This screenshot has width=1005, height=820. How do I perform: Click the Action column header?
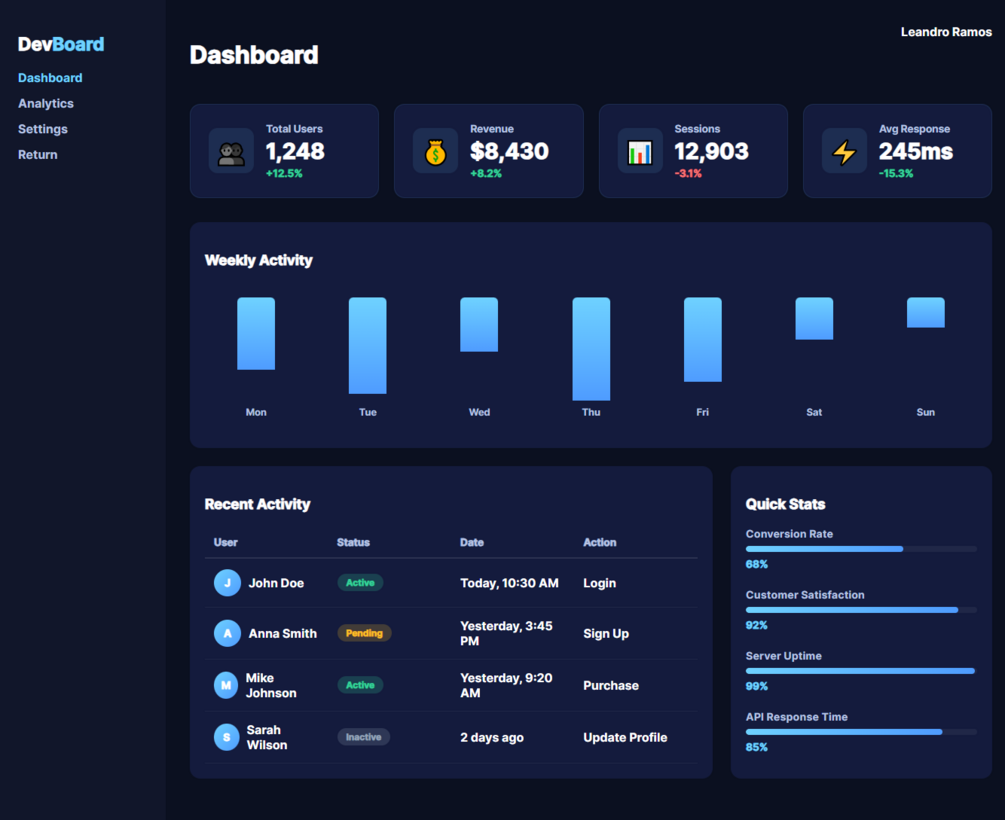(599, 542)
